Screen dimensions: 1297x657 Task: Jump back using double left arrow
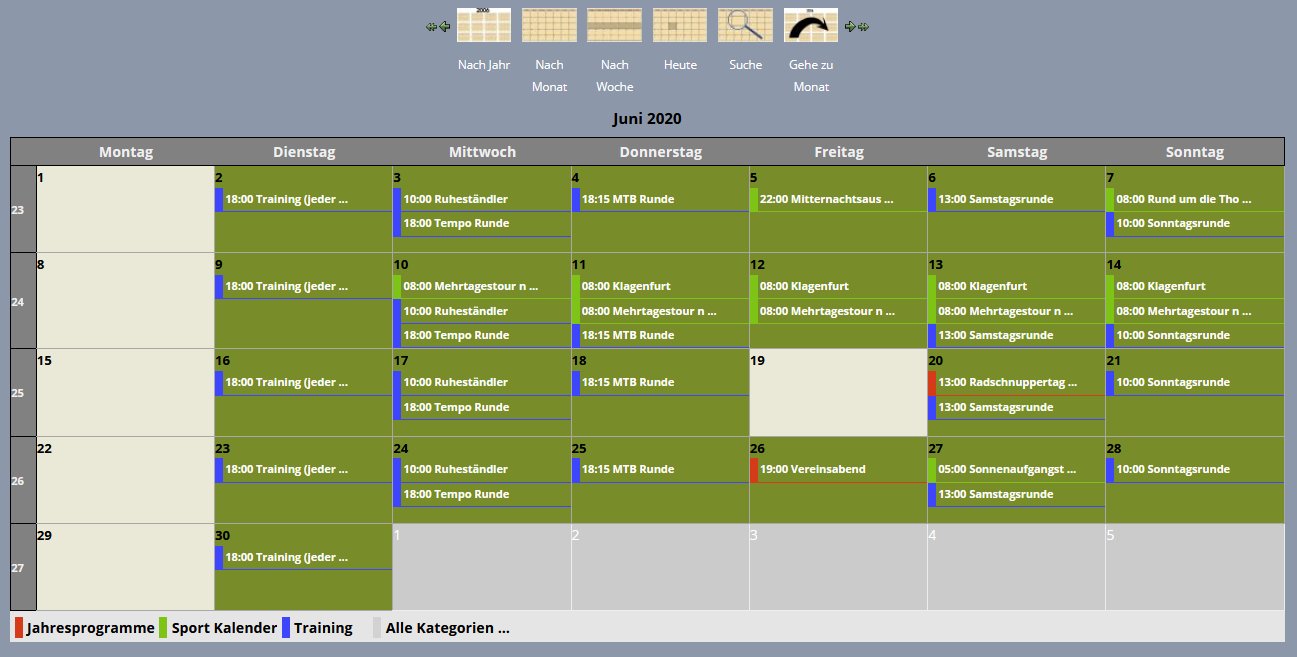tap(431, 27)
